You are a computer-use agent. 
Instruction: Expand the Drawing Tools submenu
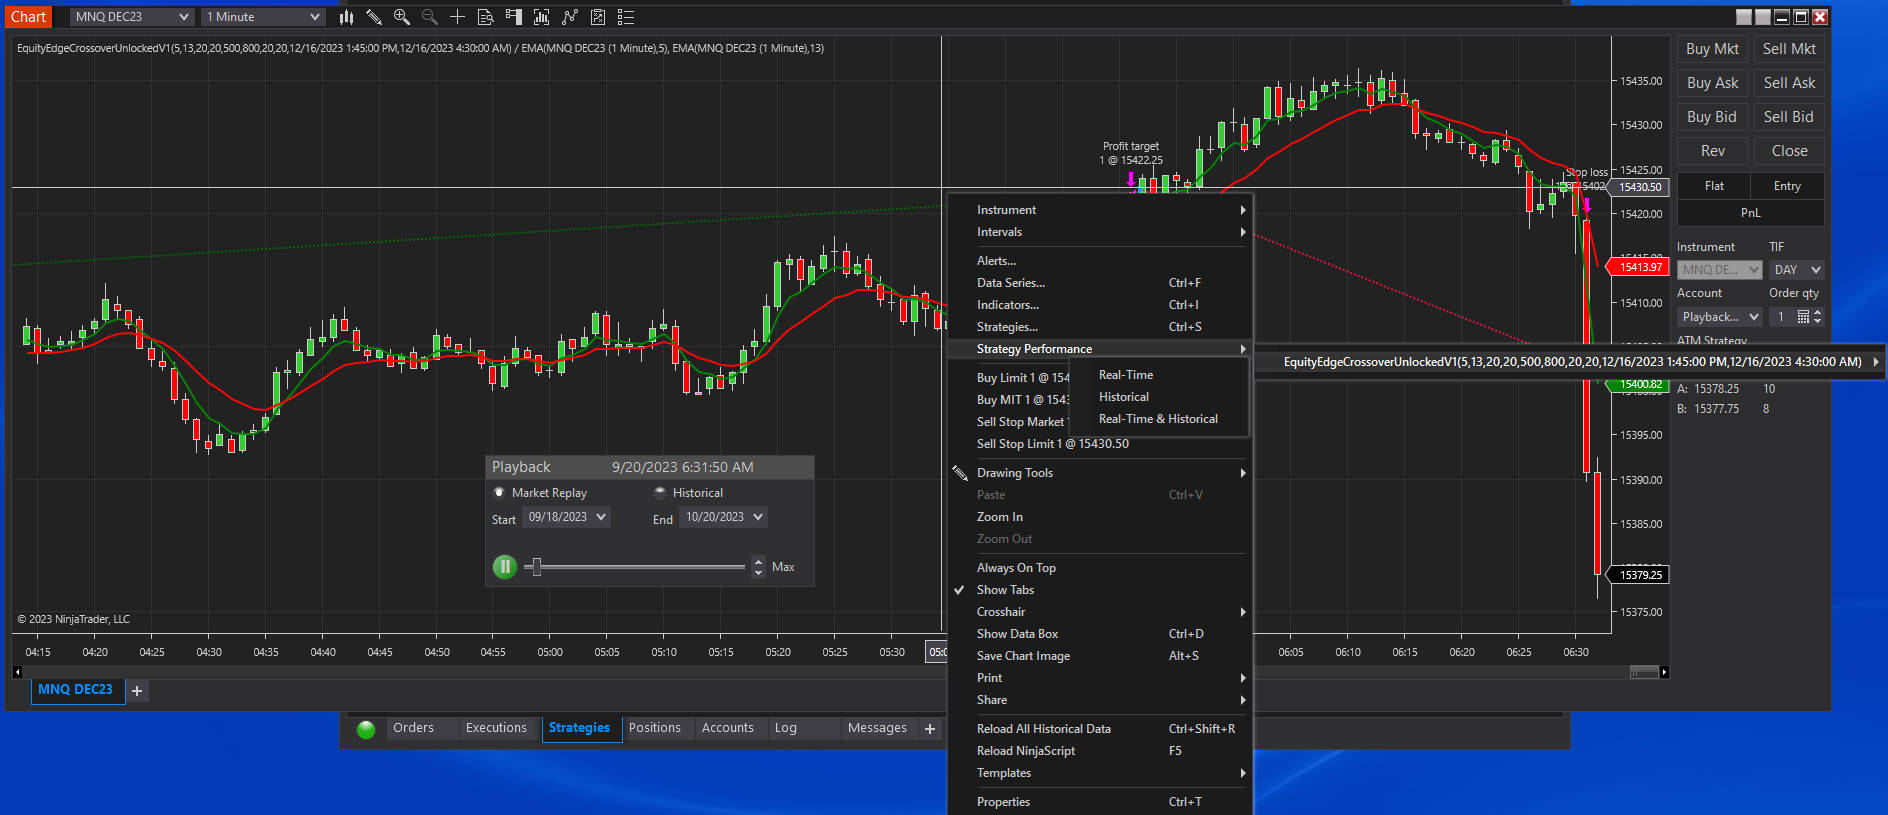[x=1100, y=473]
